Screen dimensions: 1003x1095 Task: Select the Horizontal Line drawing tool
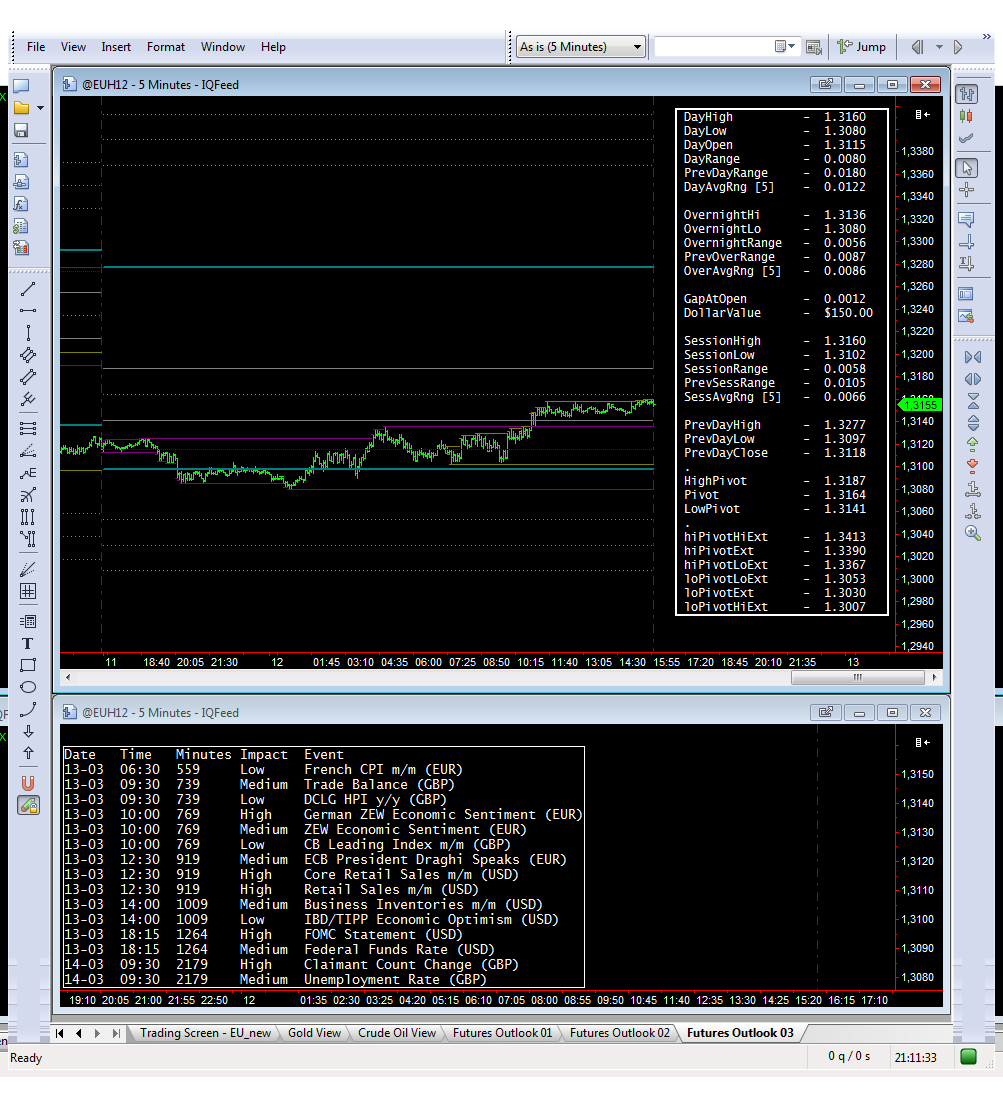[28, 310]
